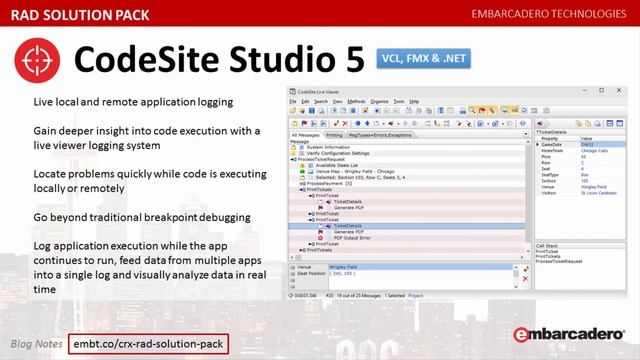Select the HomeTeam property row

[x=580, y=151]
